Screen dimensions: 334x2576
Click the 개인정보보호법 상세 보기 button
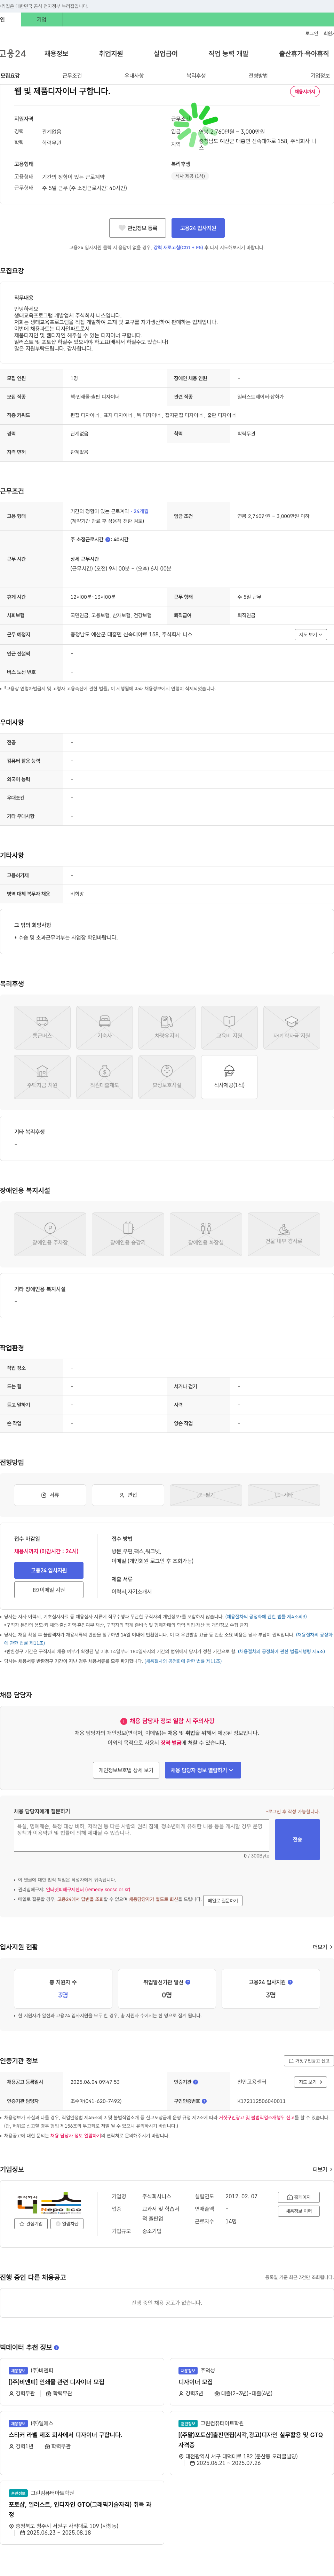(126, 1770)
